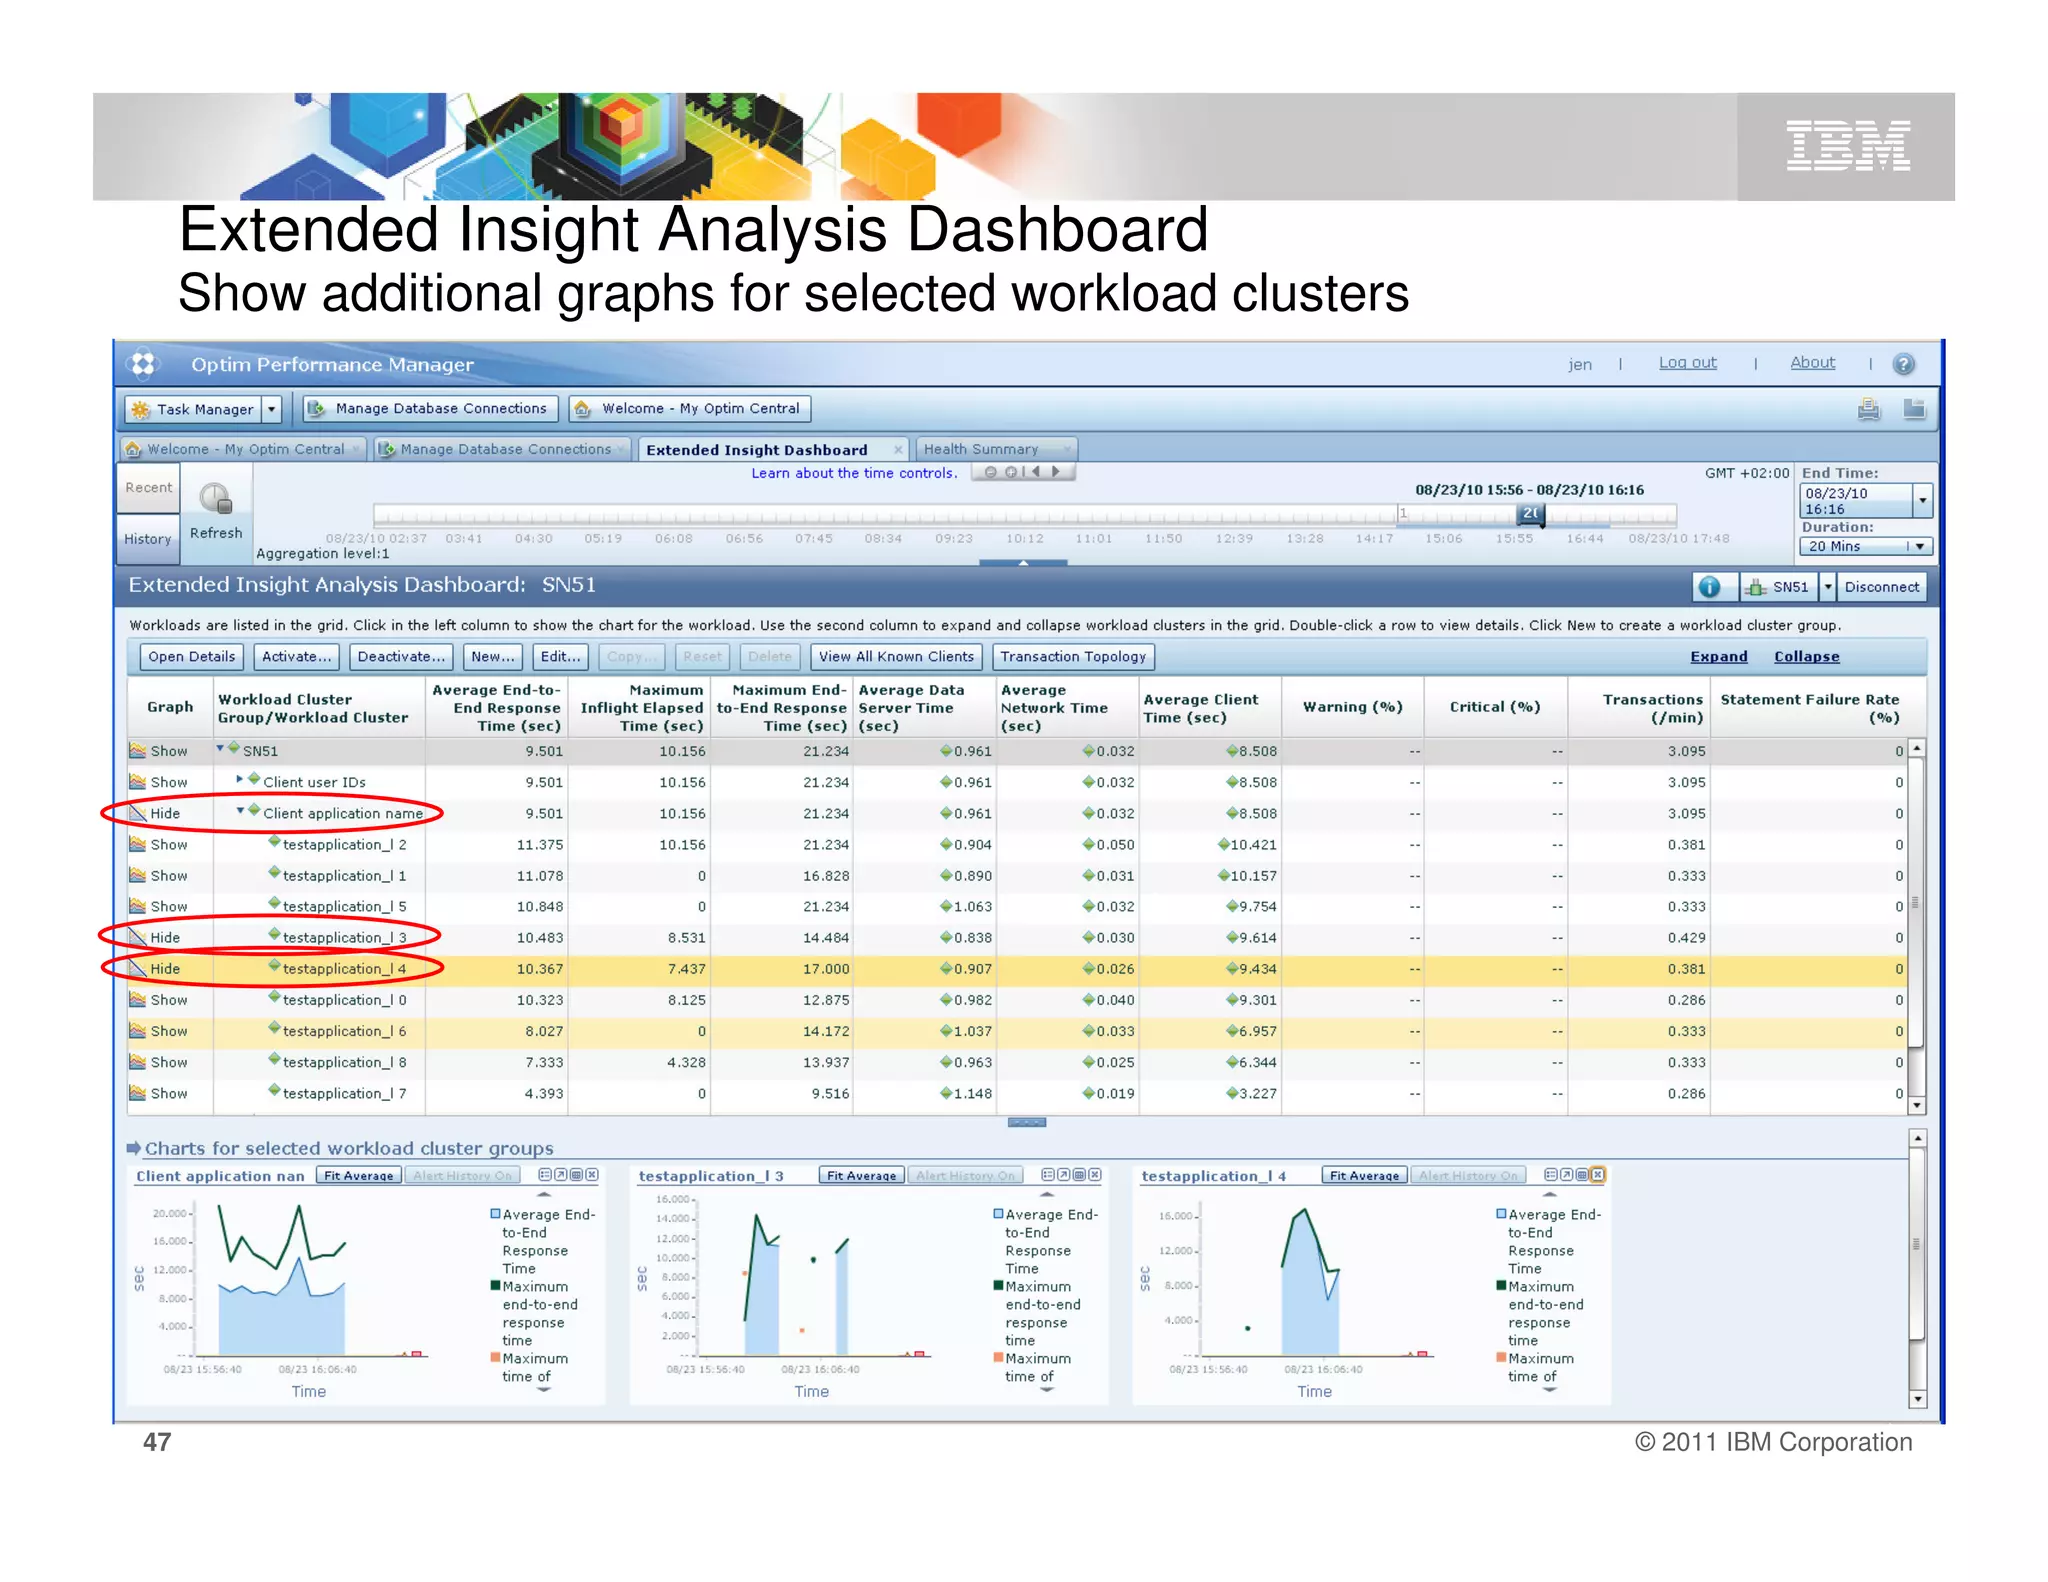
Task: Click the time slider handle
Action: point(1531,514)
